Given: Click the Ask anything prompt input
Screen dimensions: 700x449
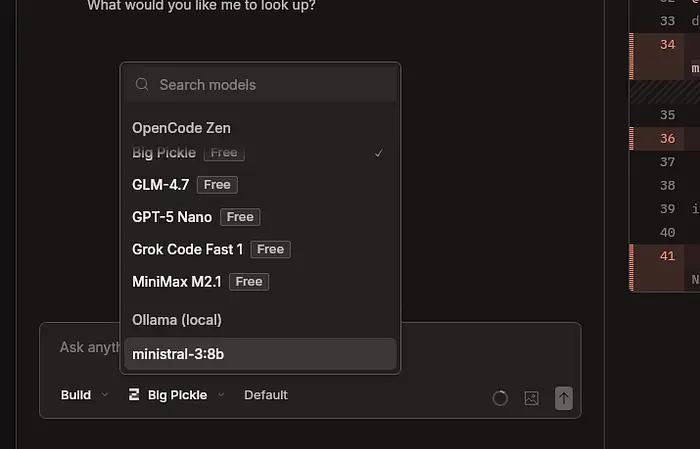Looking at the screenshot, I should (80, 347).
